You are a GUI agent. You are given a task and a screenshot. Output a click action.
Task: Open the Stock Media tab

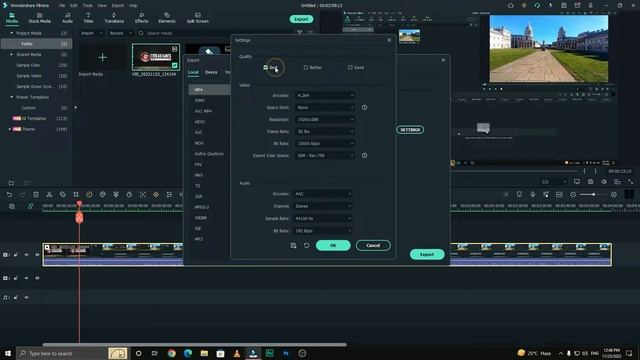(40, 18)
